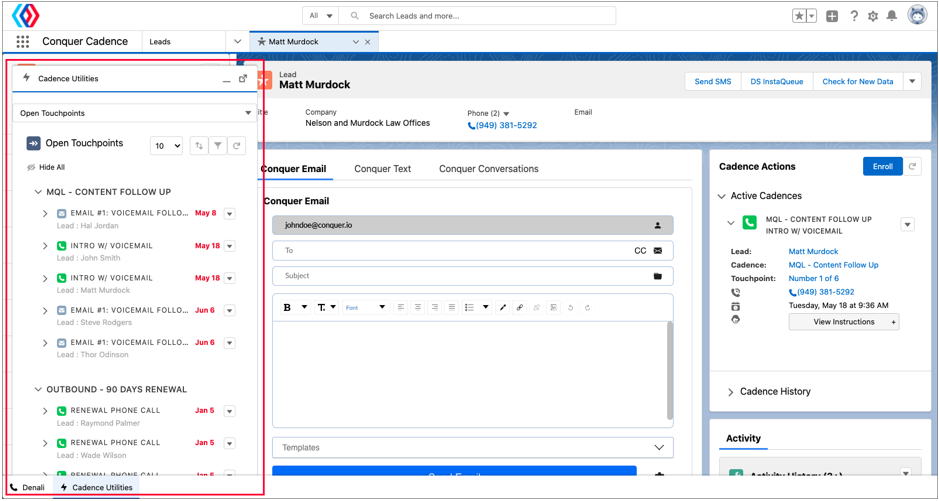Expand the Hal Jordan touchpoint row
The image size is (939, 501).
(45, 214)
